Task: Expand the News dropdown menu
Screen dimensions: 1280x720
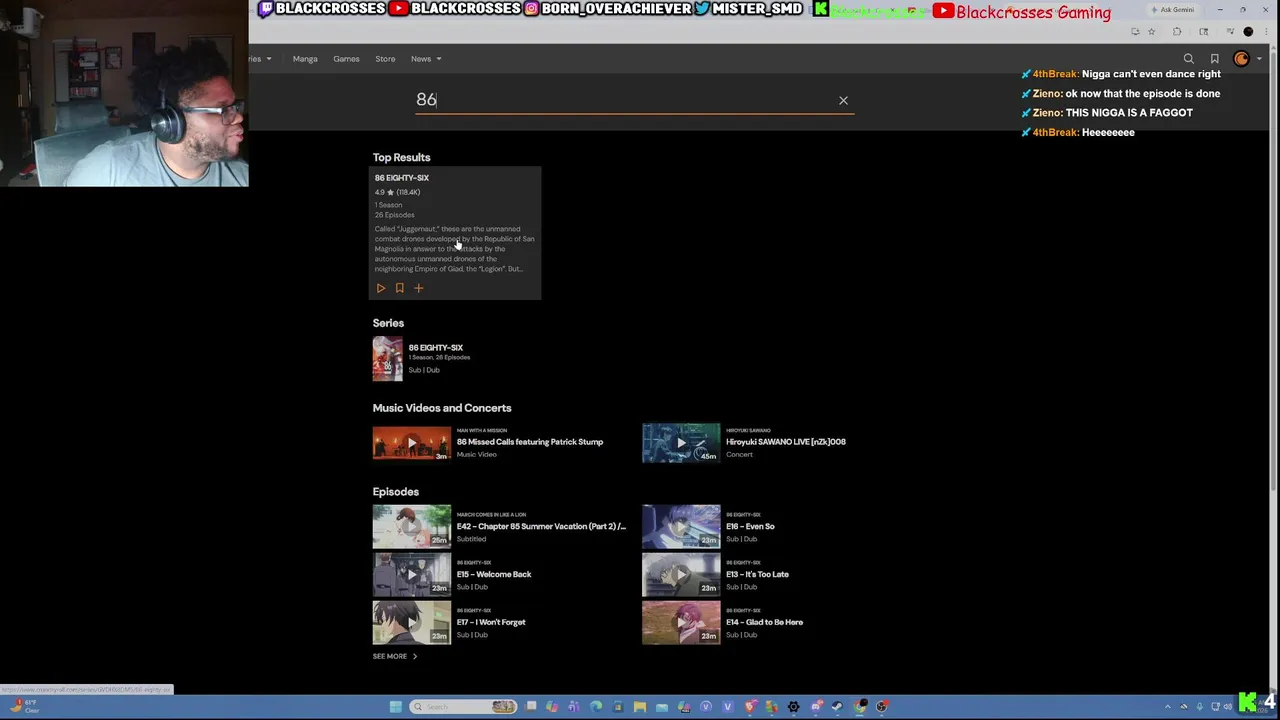Action: (426, 59)
